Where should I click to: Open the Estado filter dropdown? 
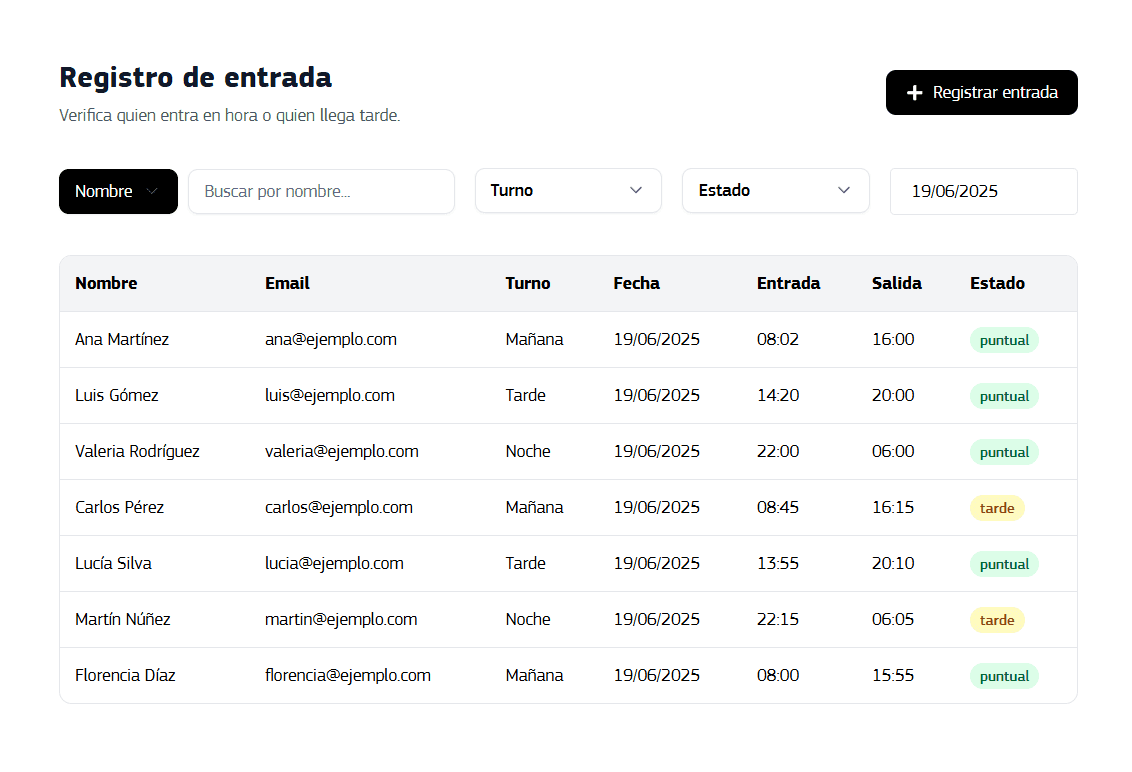pos(775,191)
